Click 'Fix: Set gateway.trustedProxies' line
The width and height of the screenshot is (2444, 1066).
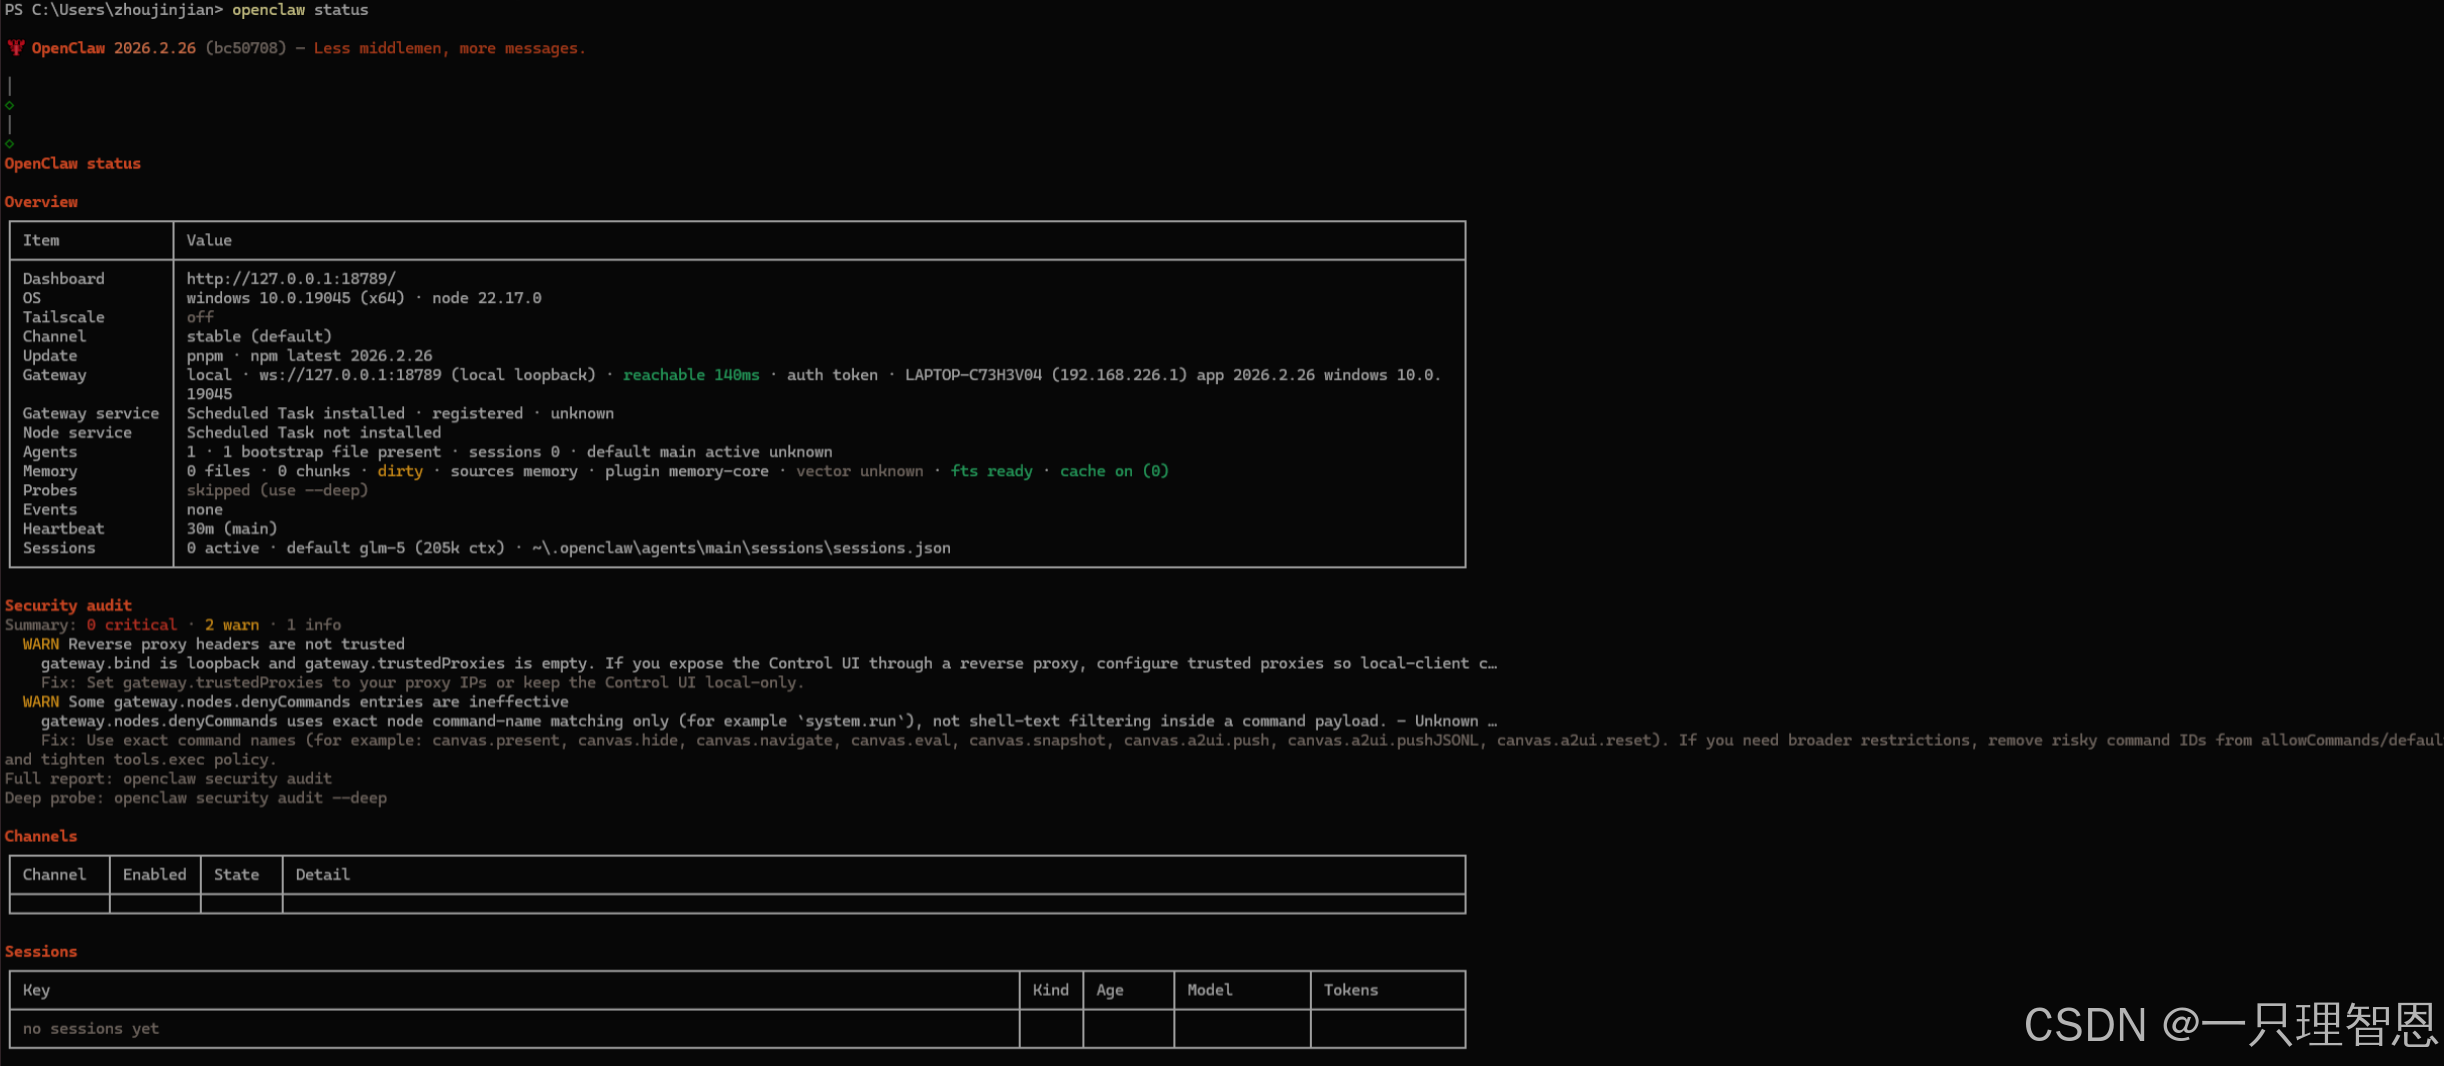[423, 683]
